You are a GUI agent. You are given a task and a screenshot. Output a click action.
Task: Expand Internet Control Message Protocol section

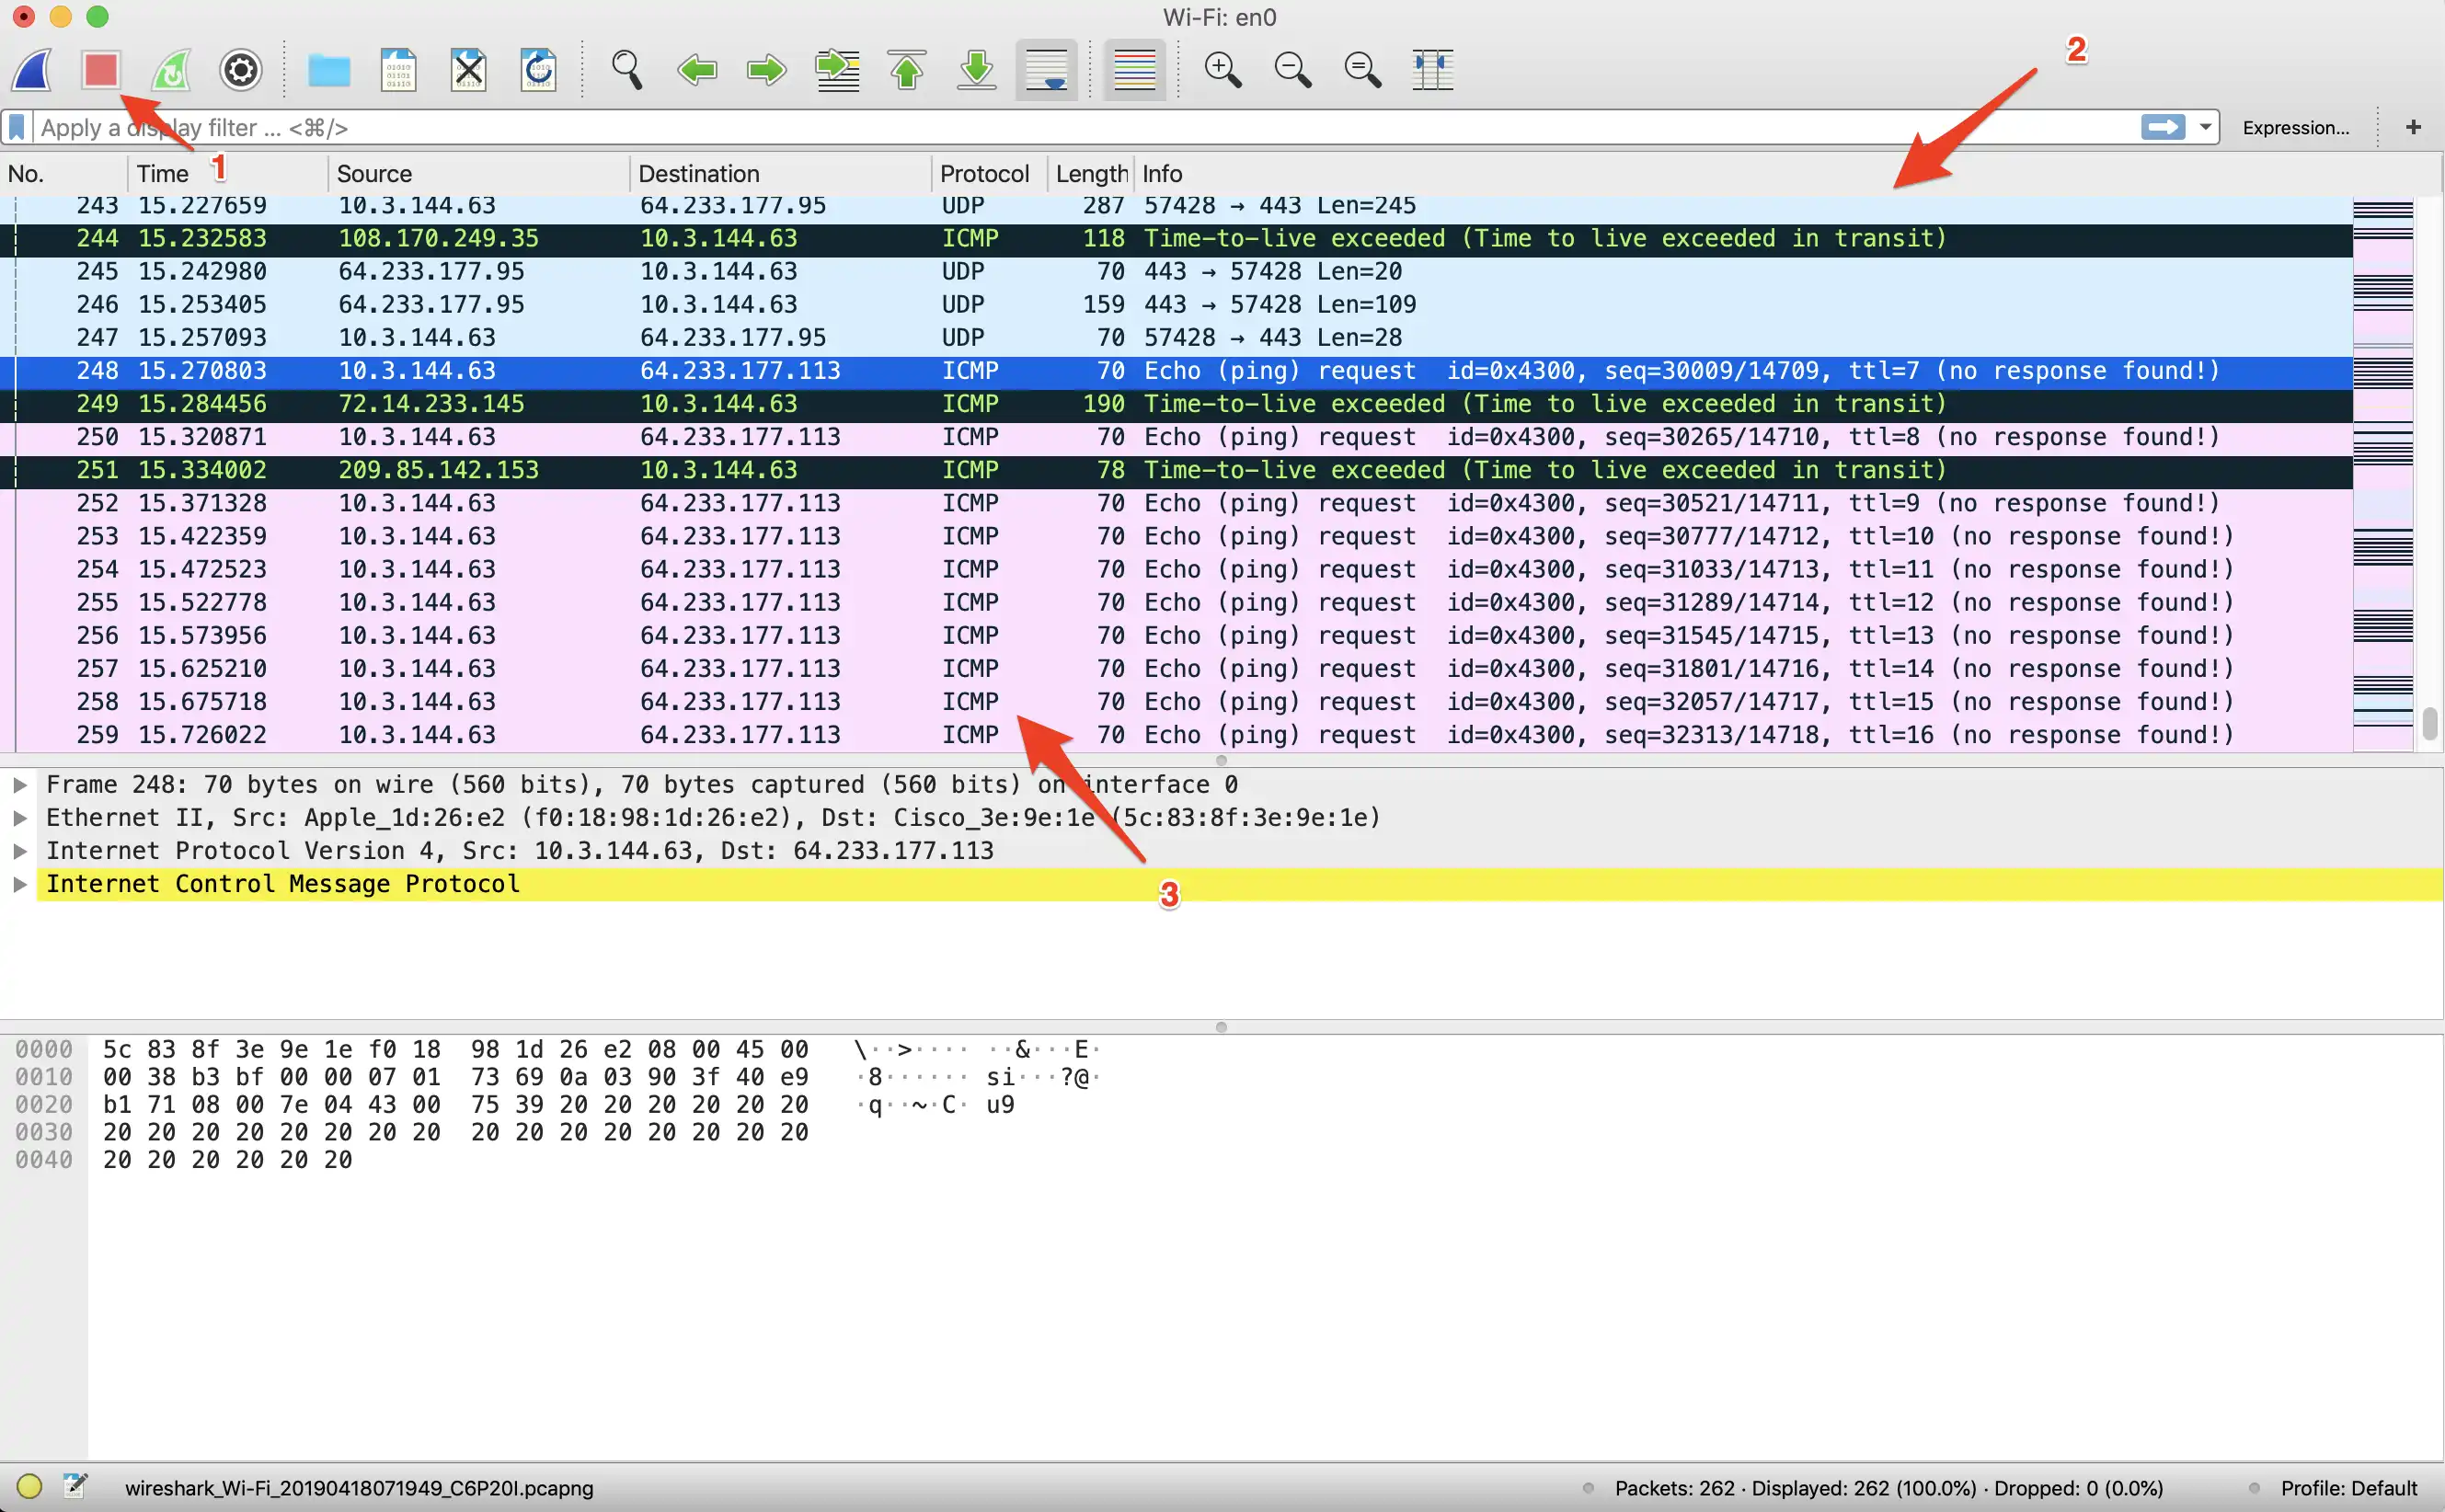point(19,884)
